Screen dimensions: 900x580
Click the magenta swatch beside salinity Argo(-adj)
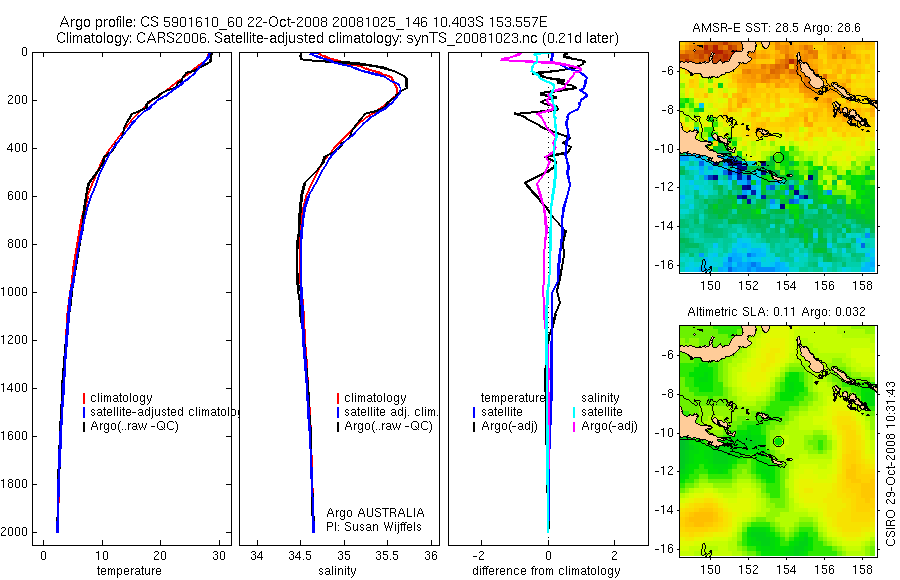tap(574, 426)
